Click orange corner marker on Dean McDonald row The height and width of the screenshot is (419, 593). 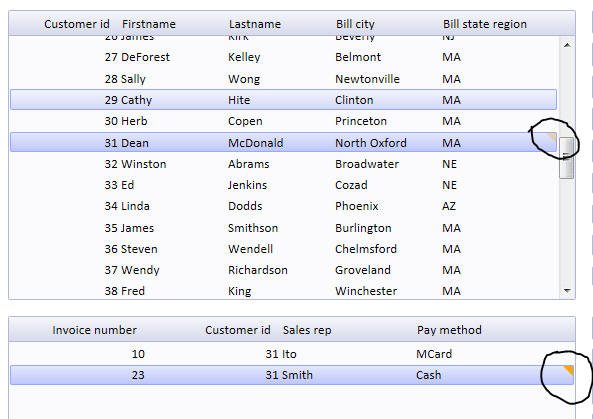(552, 136)
